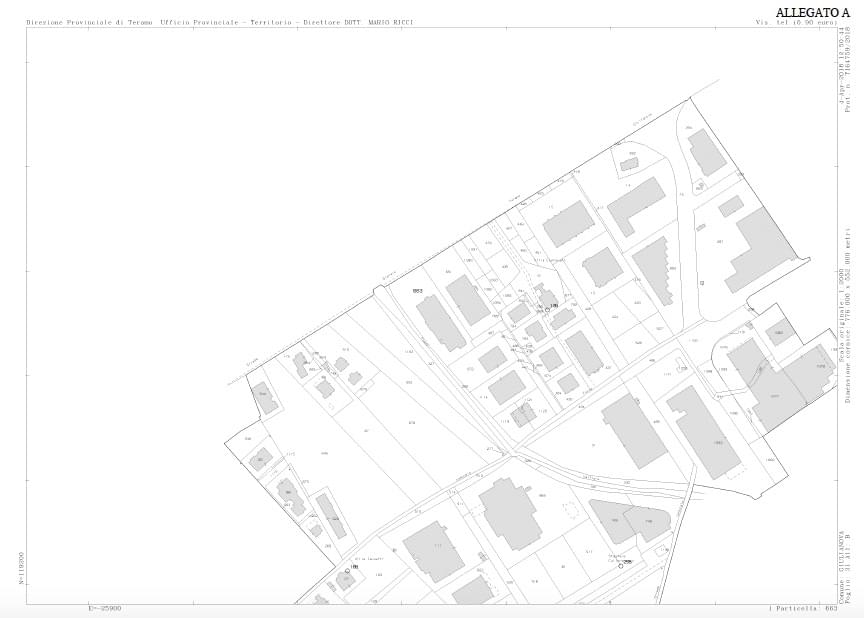The height and width of the screenshot is (618, 864).
Task: Click the survey point circle at bottom left
Action: (x=348, y=570)
